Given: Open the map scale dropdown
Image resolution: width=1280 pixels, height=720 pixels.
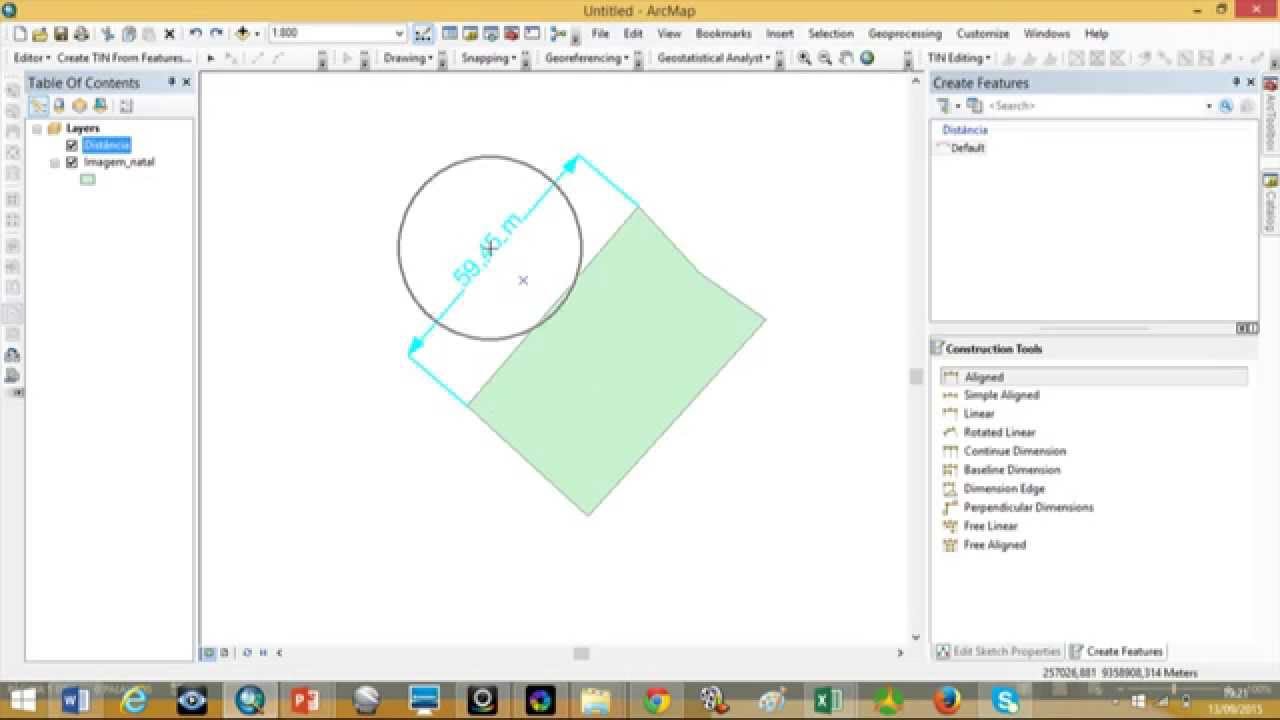Looking at the screenshot, I should point(399,34).
